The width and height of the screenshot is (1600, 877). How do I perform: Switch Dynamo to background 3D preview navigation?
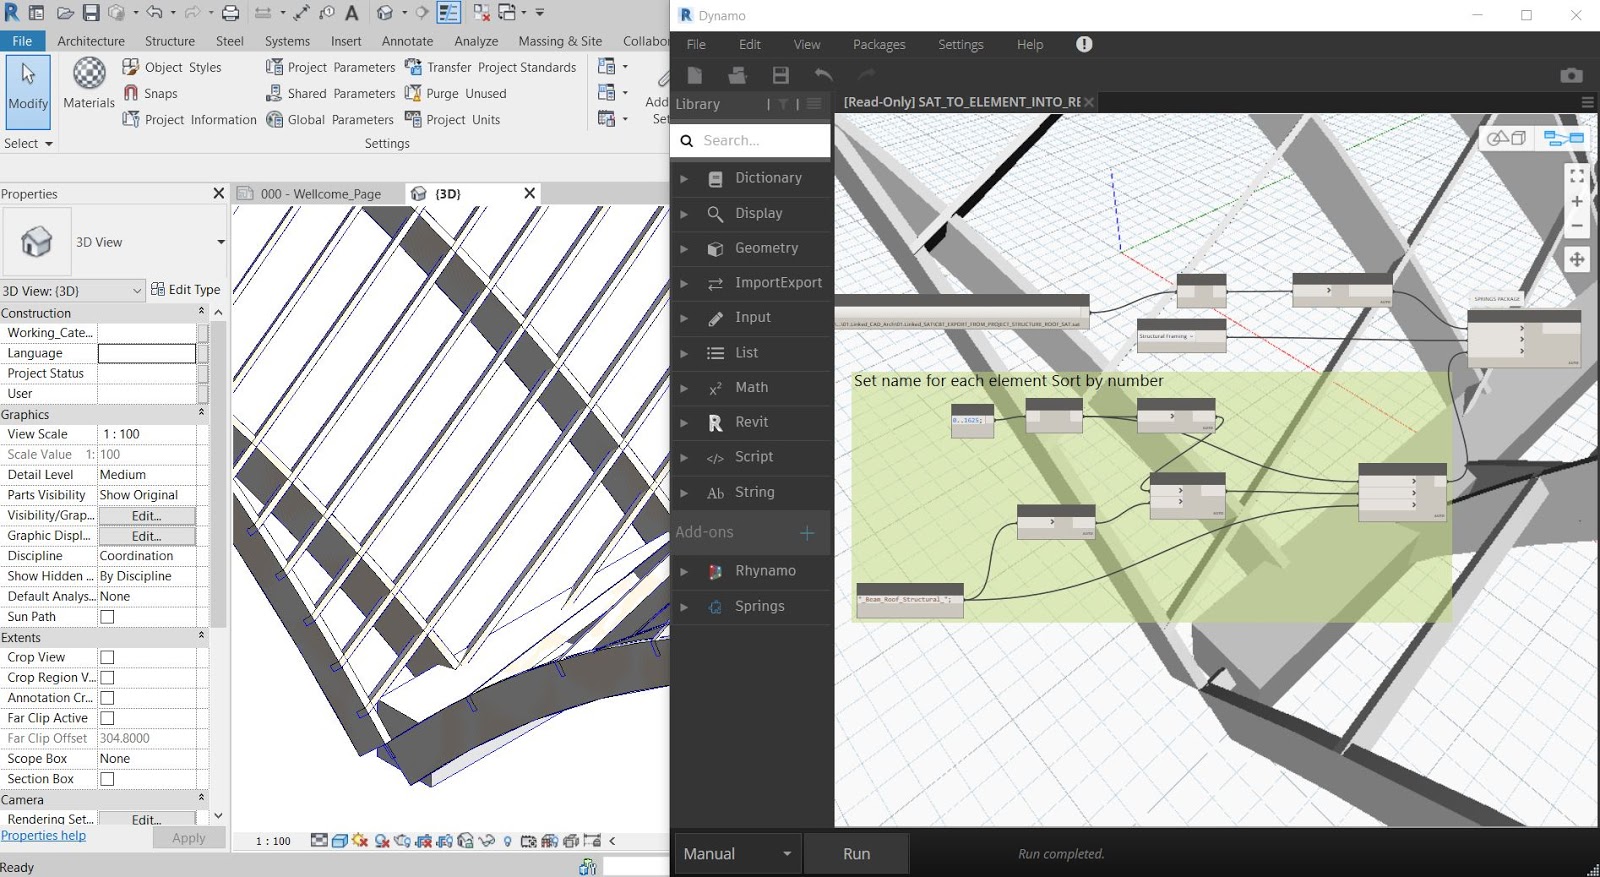tap(1506, 138)
